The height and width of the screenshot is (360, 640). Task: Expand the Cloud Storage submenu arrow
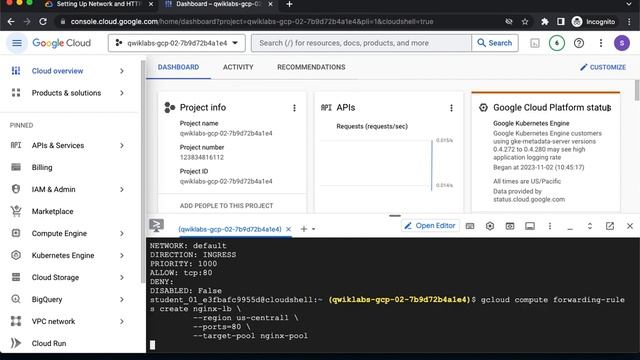click(122, 278)
